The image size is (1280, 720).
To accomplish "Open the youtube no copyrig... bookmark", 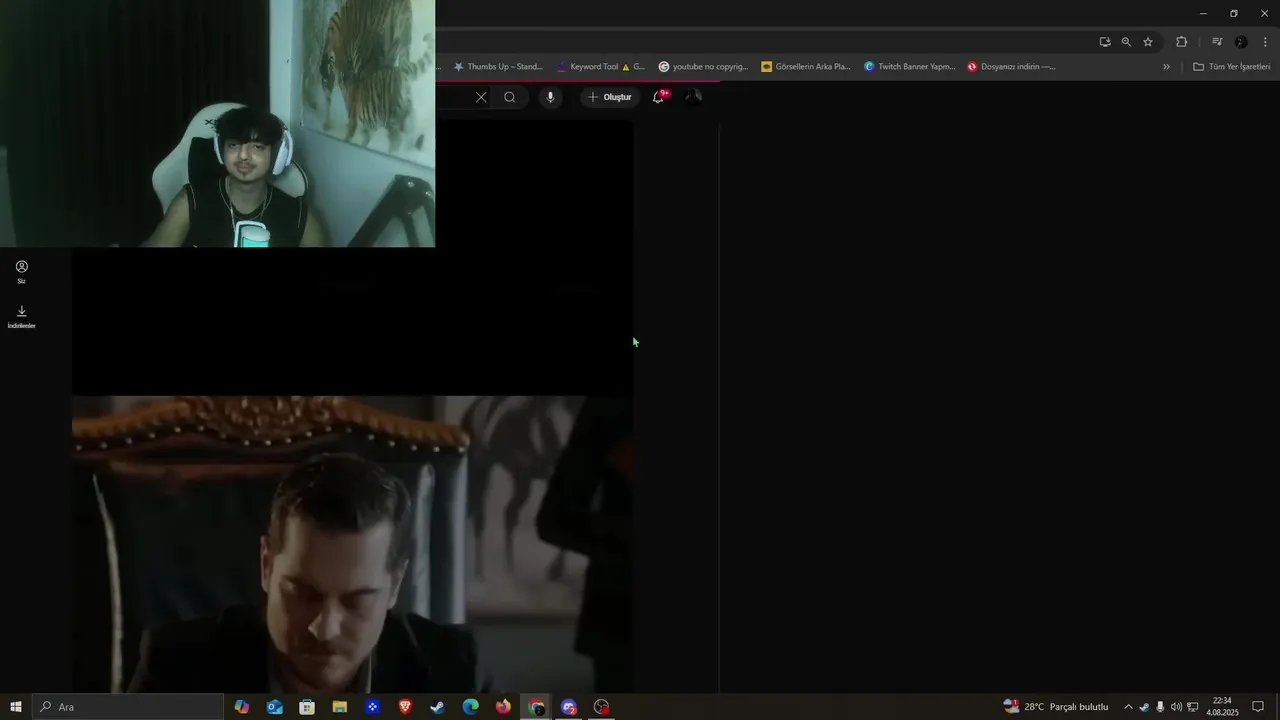I will coord(704,67).
